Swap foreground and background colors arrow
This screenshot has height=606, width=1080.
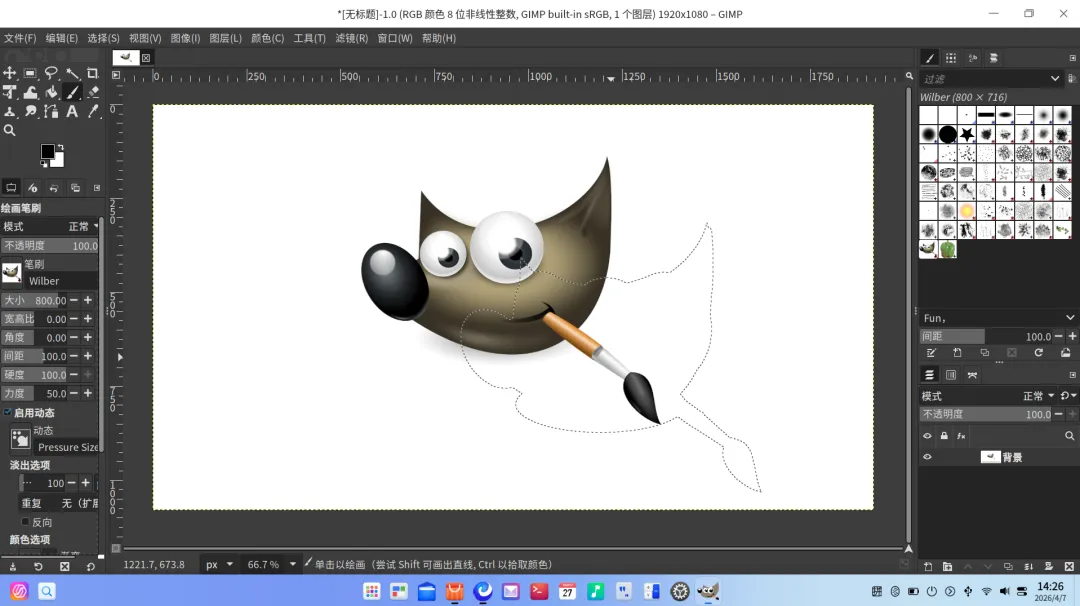(61, 147)
